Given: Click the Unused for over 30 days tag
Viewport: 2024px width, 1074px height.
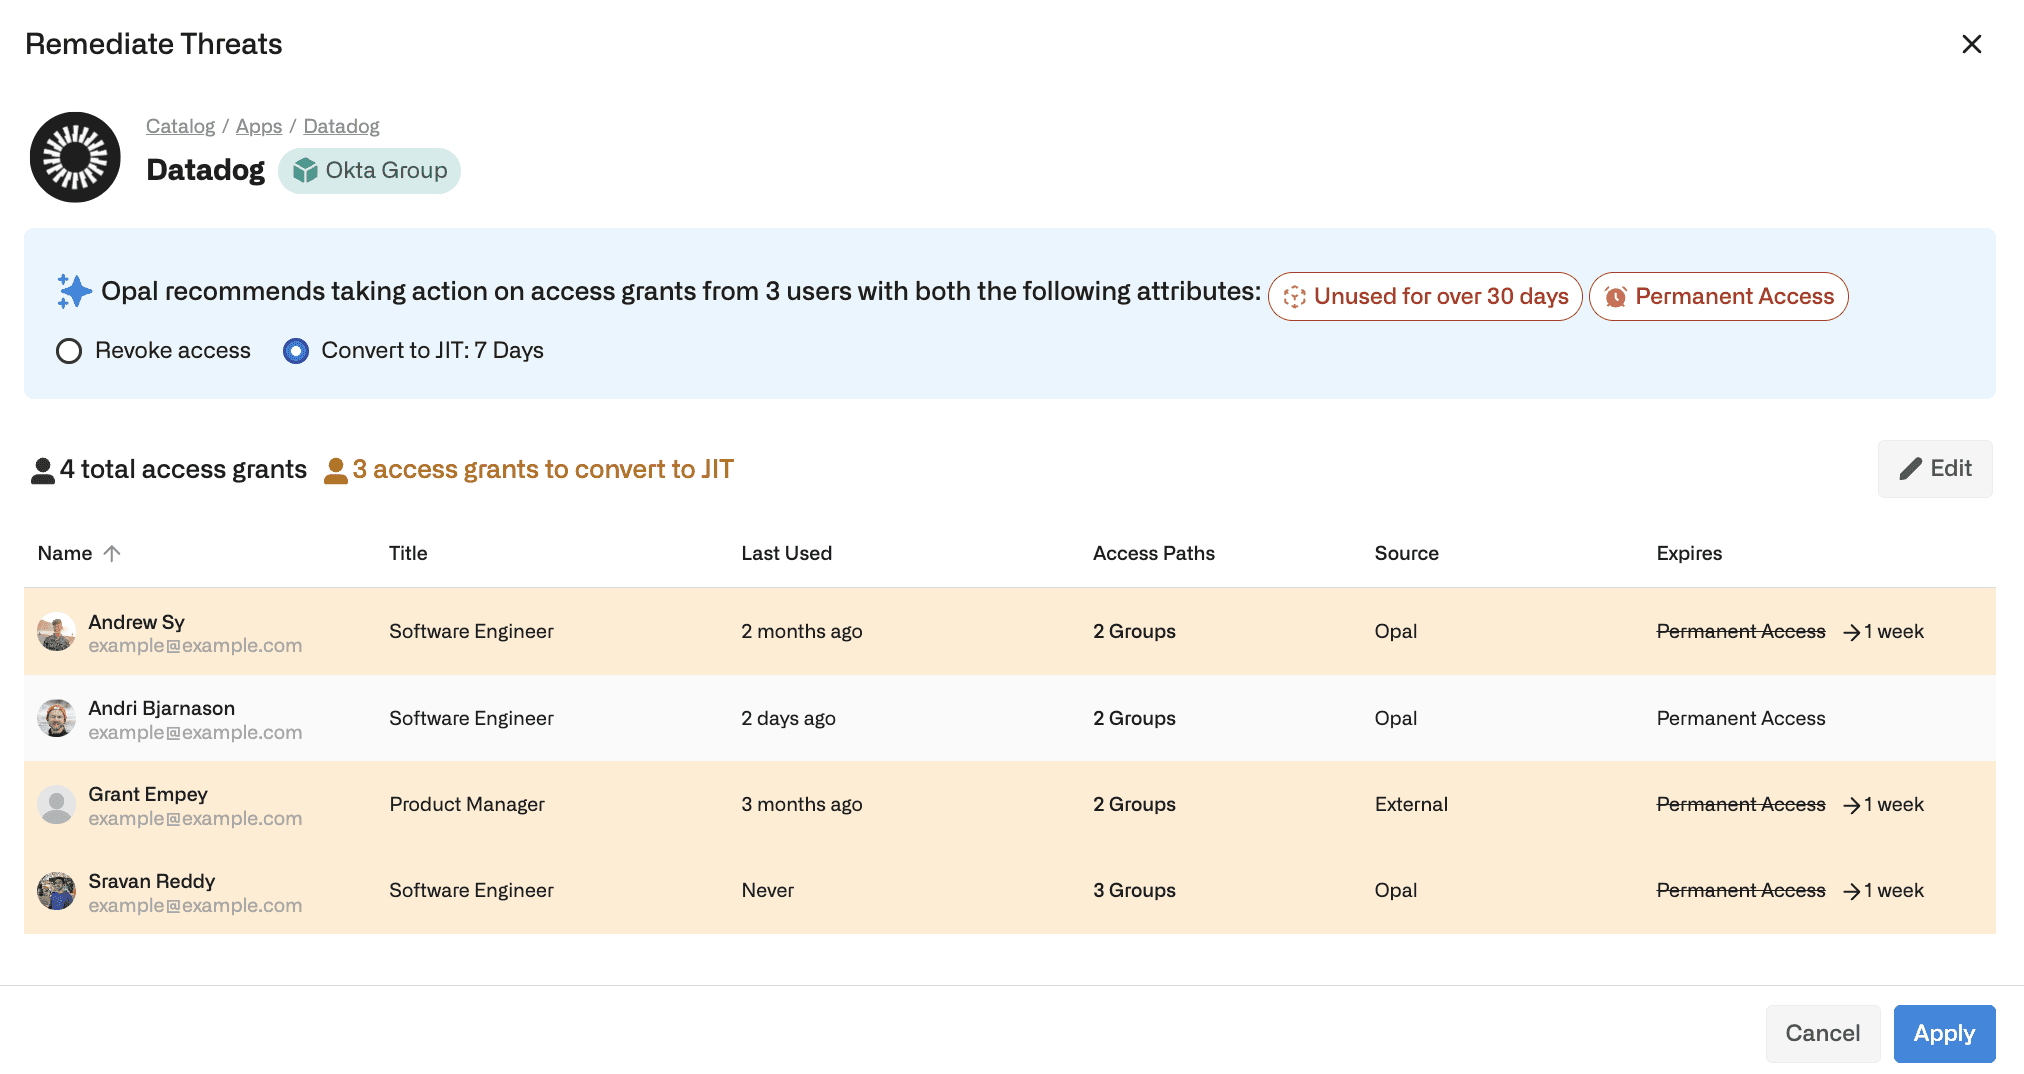Looking at the screenshot, I should click(1425, 297).
